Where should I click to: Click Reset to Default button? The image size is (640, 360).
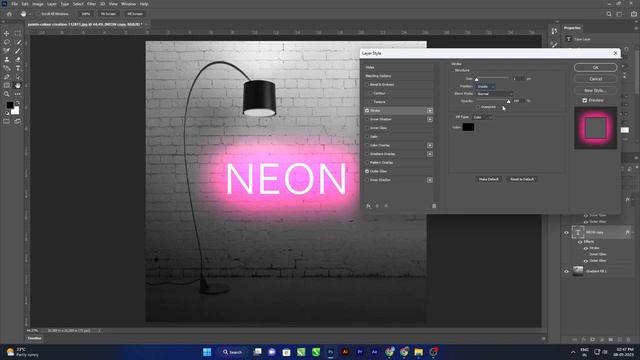coord(522,179)
